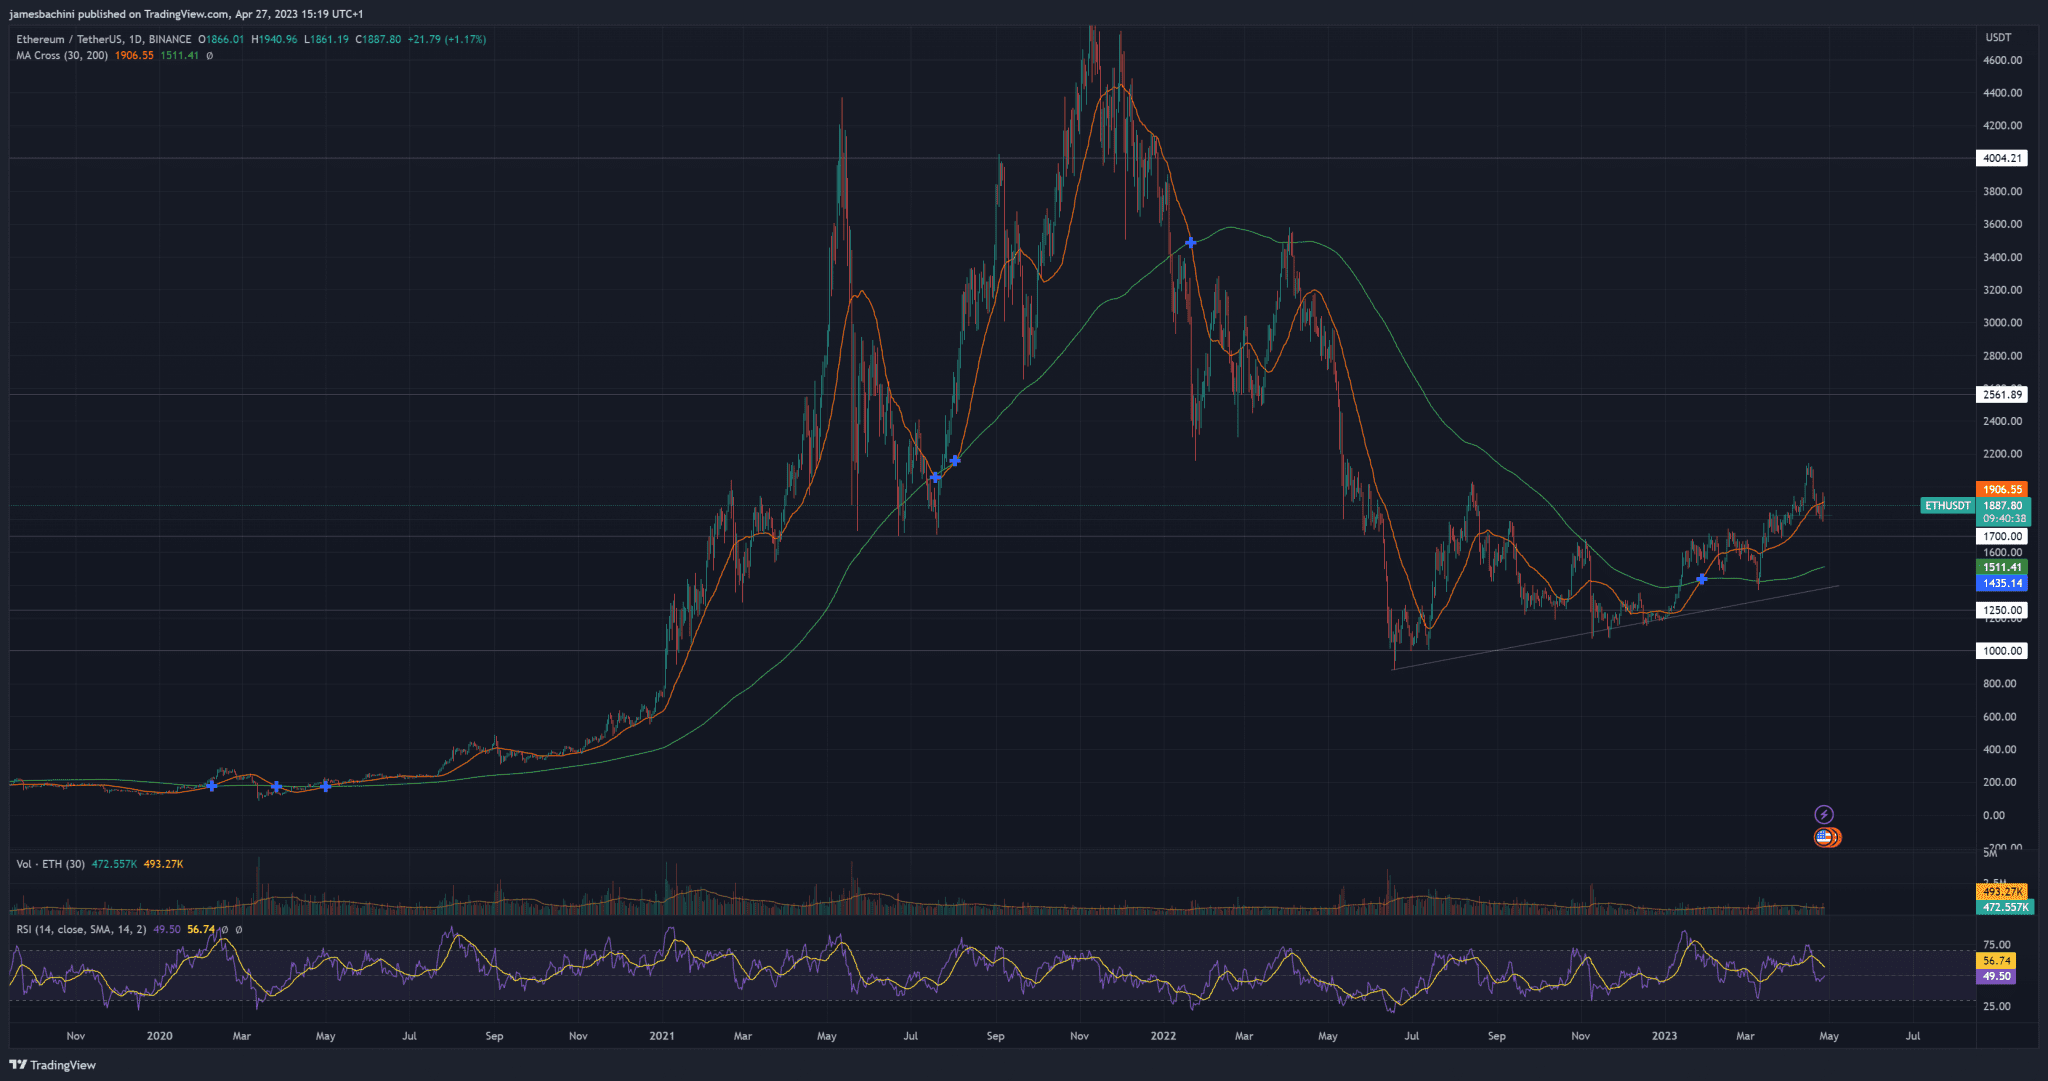Click the yellow 56.74 RSI SMA value label
Viewport: 2048px width, 1081px height.
coord(200,928)
